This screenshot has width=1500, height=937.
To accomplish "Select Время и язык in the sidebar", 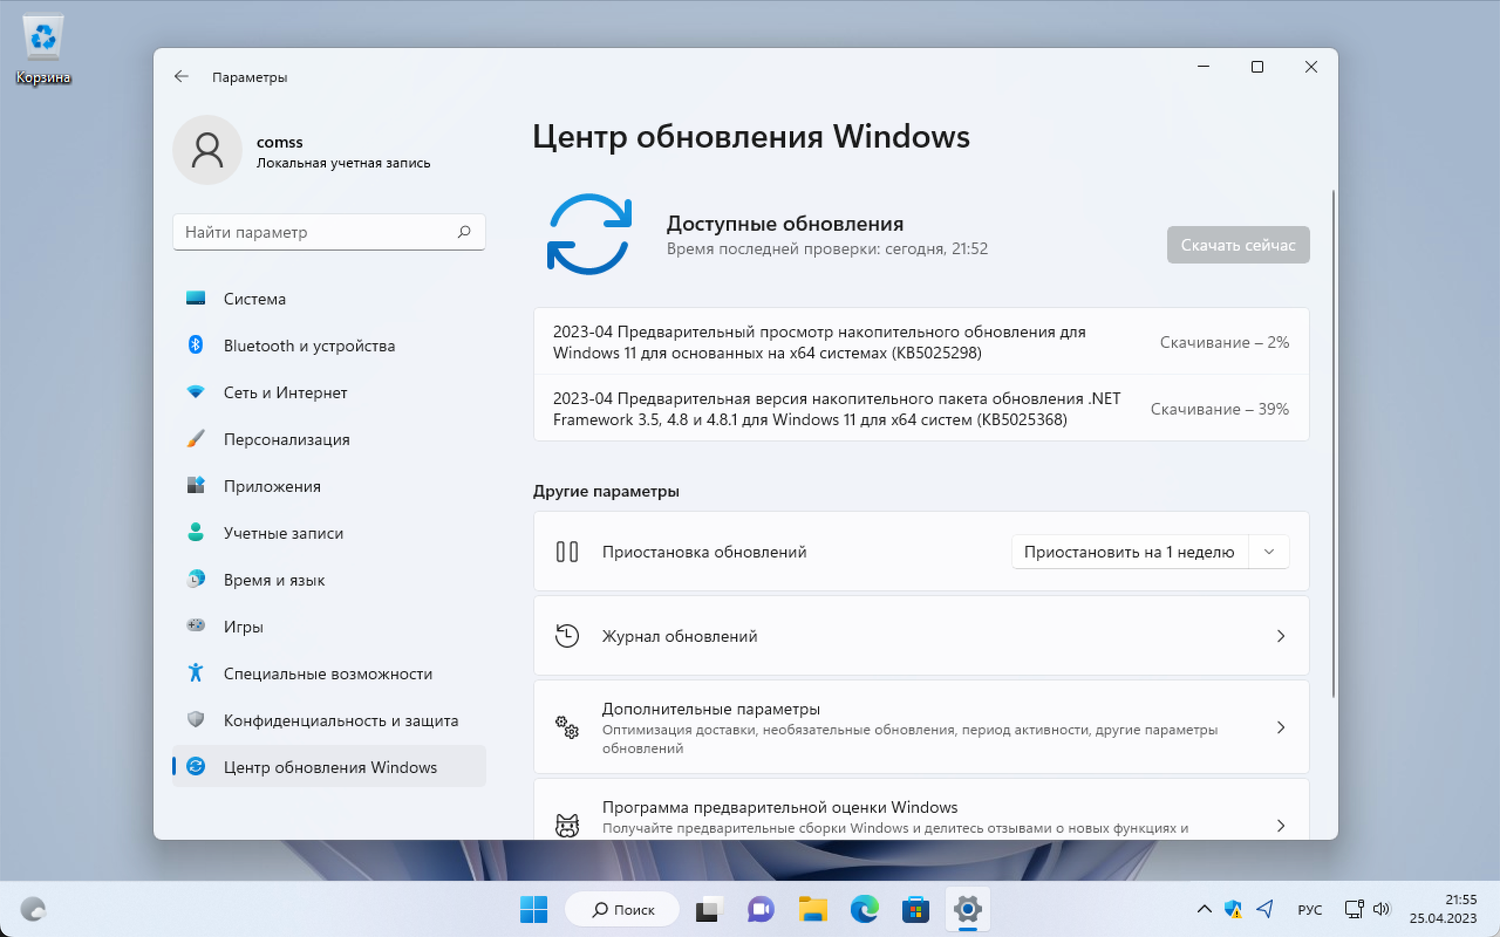I will [329, 581].
